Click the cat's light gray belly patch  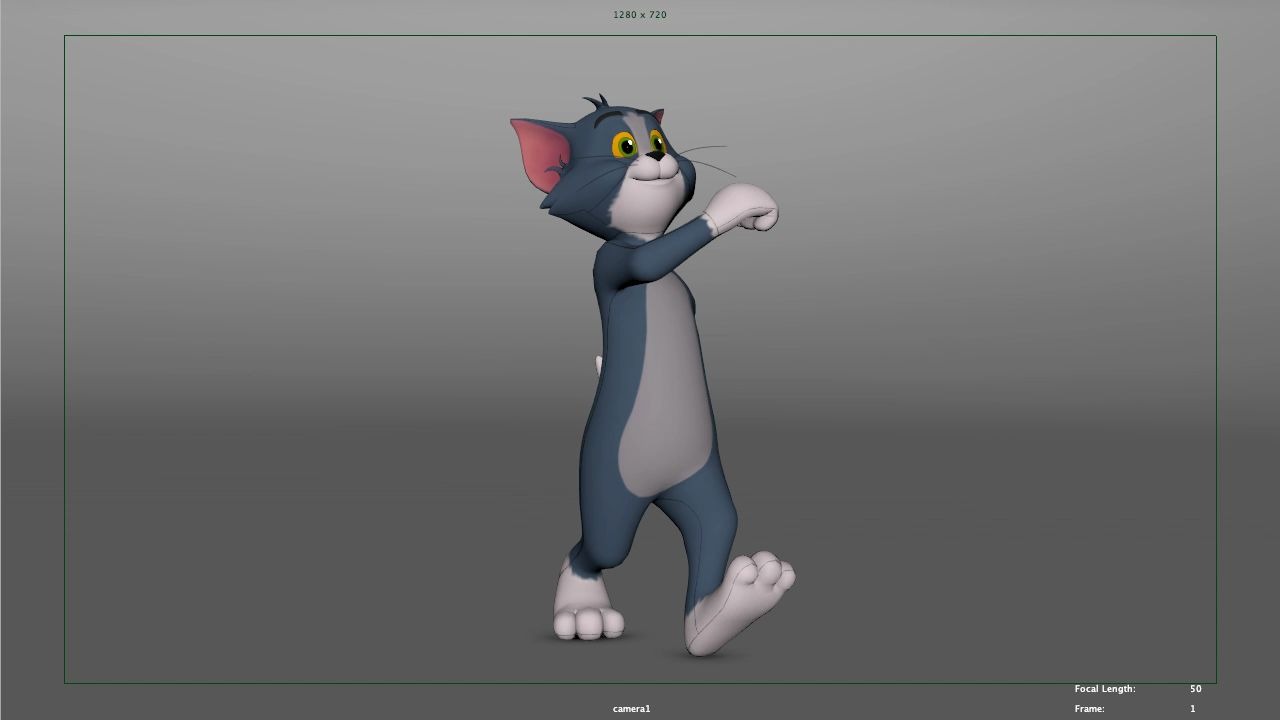point(660,400)
